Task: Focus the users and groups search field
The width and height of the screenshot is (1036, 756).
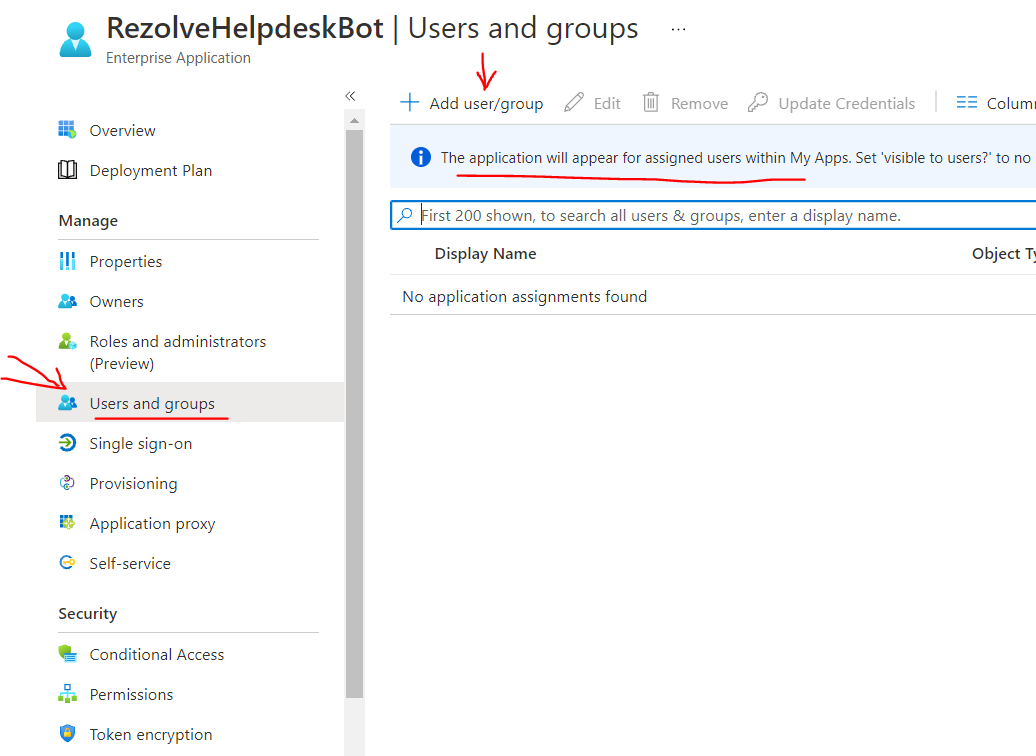Action: 713,215
